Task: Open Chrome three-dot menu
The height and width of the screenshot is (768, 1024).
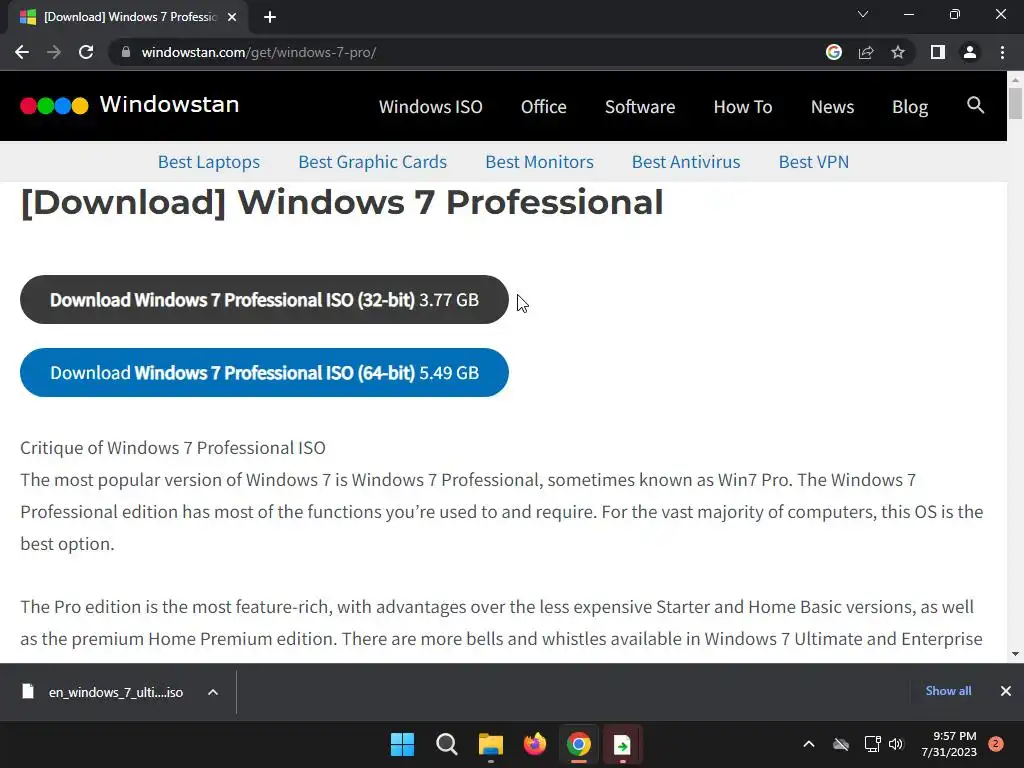Action: pos(1002,52)
